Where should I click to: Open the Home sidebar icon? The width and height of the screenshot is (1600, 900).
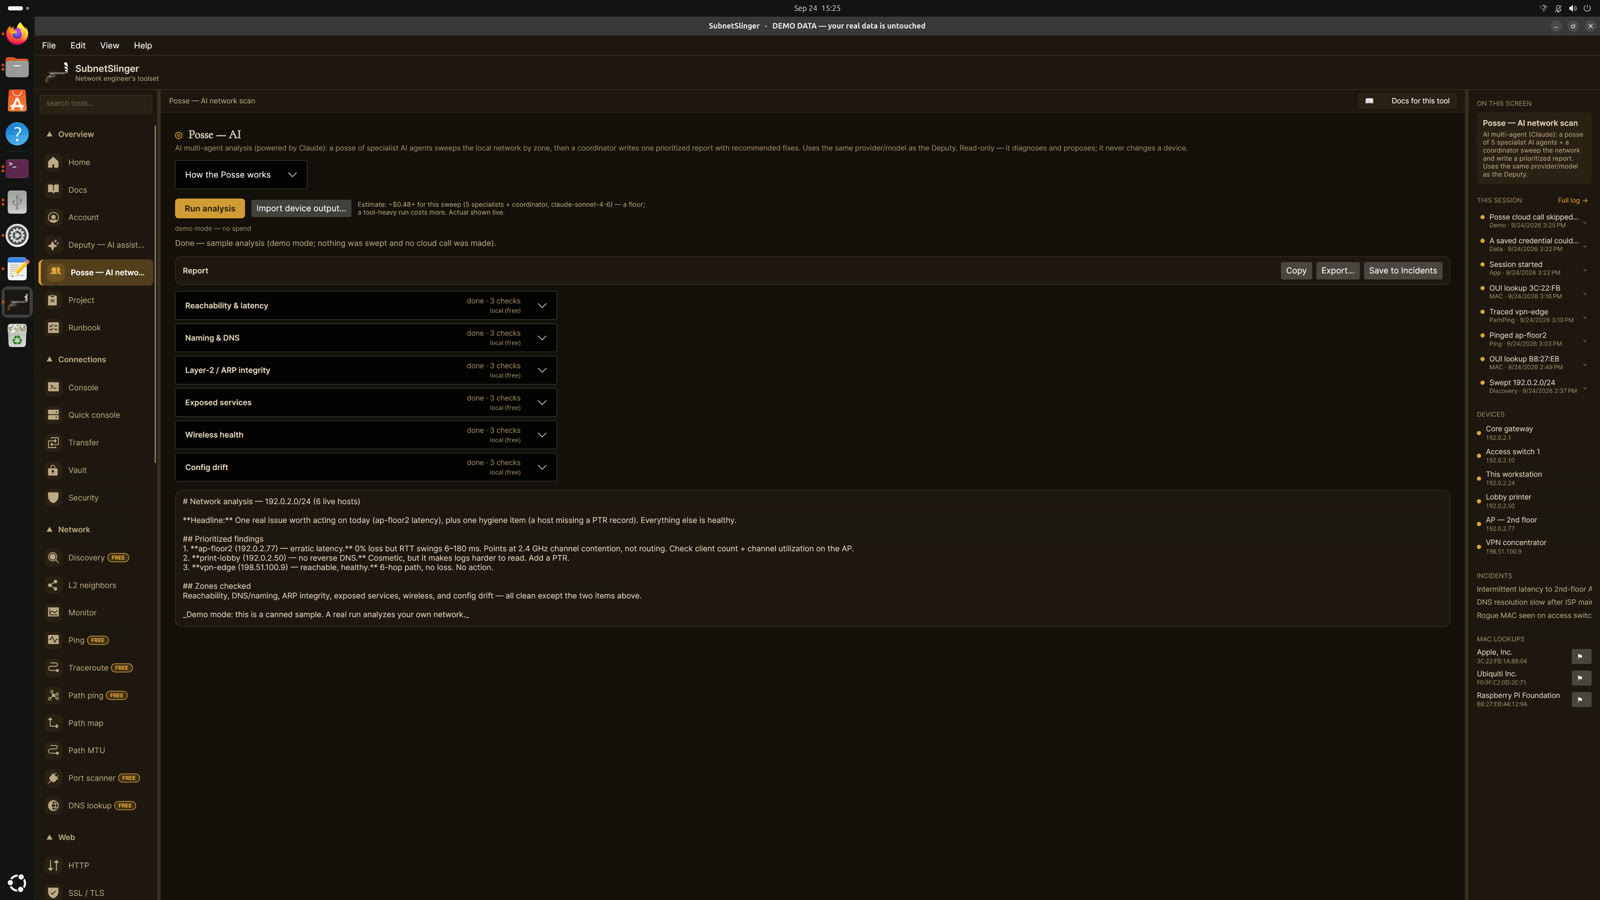53,162
